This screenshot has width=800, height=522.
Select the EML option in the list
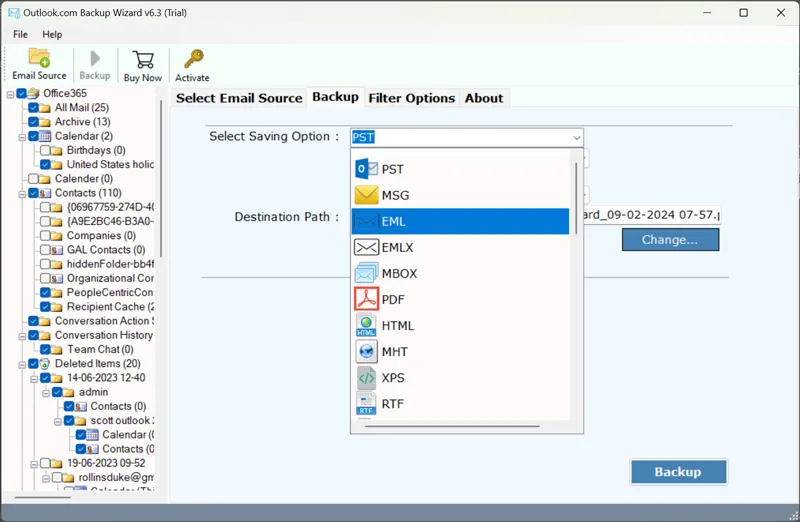coord(460,221)
